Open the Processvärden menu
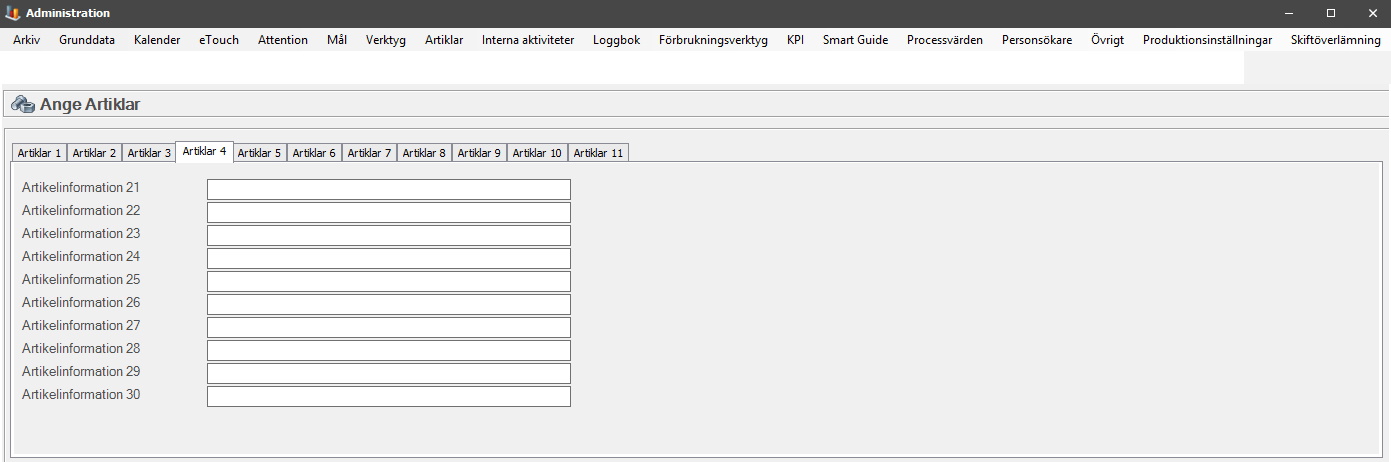The height and width of the screenshot is (462, 1391). [x=945, y=40]
